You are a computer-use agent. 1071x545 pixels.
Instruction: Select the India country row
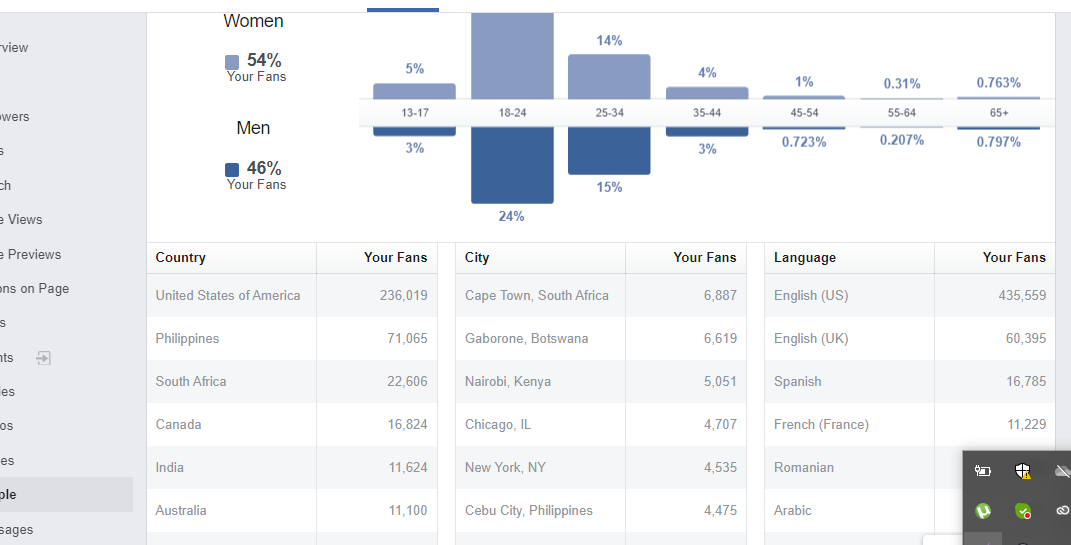click(292, 468)
